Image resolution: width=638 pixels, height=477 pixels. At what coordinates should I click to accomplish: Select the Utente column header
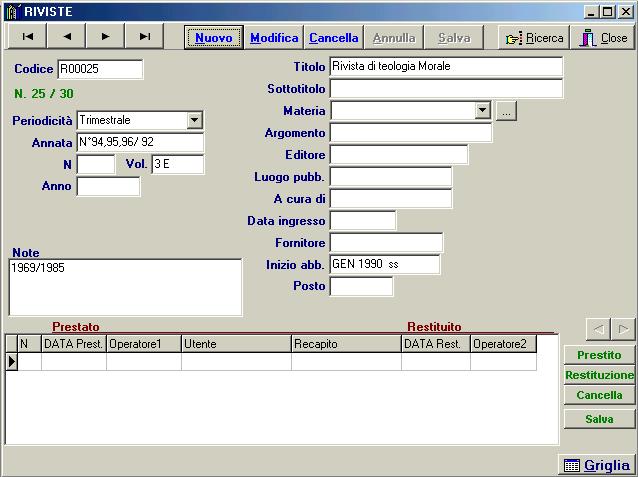point(236,344)
